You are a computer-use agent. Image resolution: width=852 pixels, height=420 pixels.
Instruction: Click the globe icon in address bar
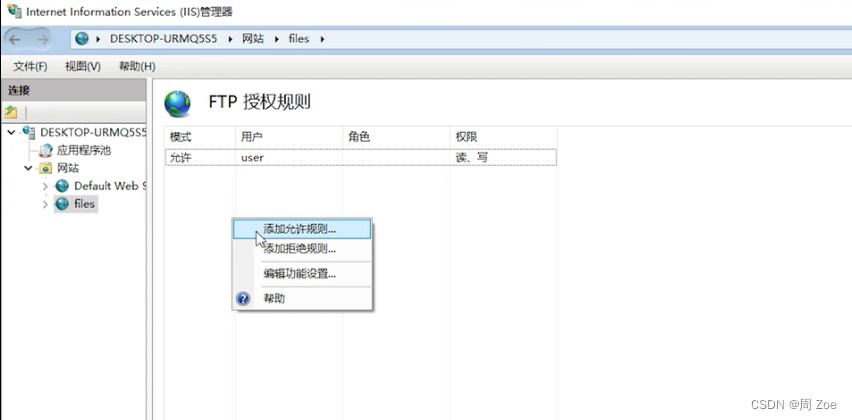coord(82,39)
